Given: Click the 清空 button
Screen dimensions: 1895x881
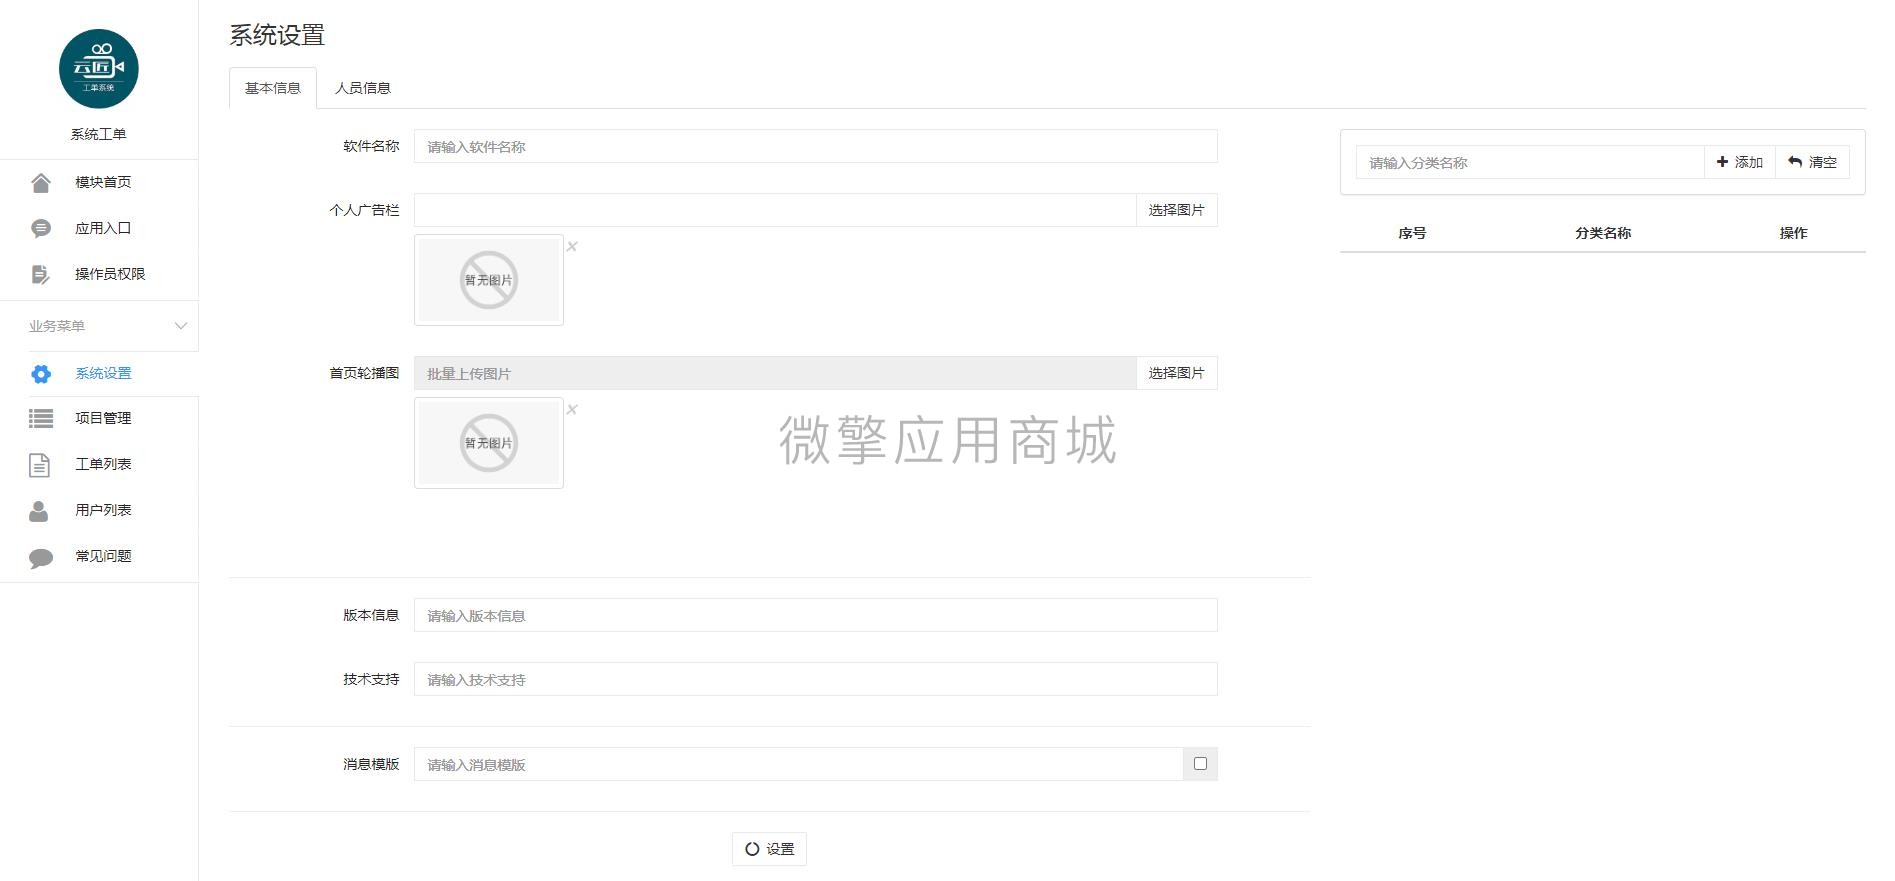Looking at the screenshot, I should coord(1812,162).
